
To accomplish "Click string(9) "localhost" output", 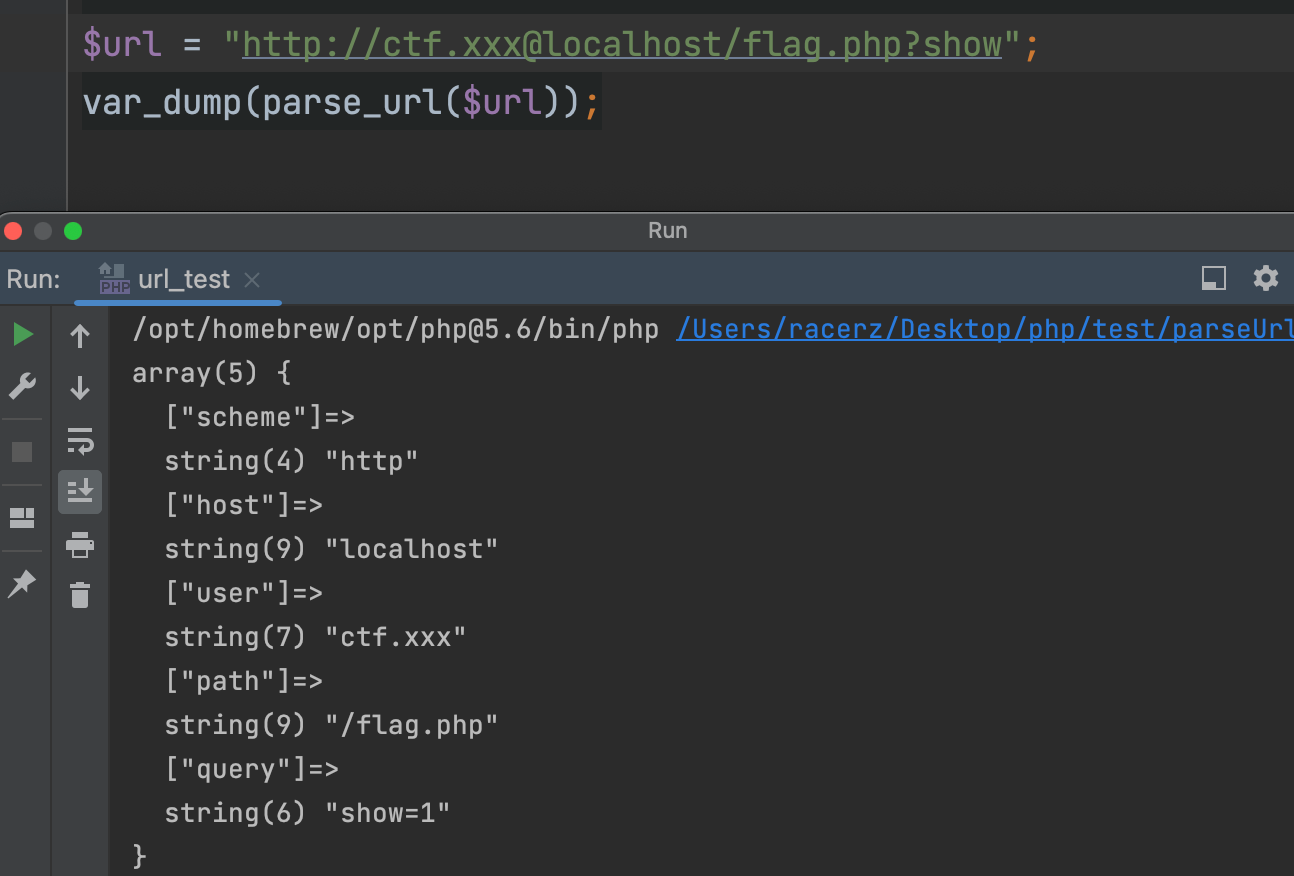I will [x=331, y=549].
